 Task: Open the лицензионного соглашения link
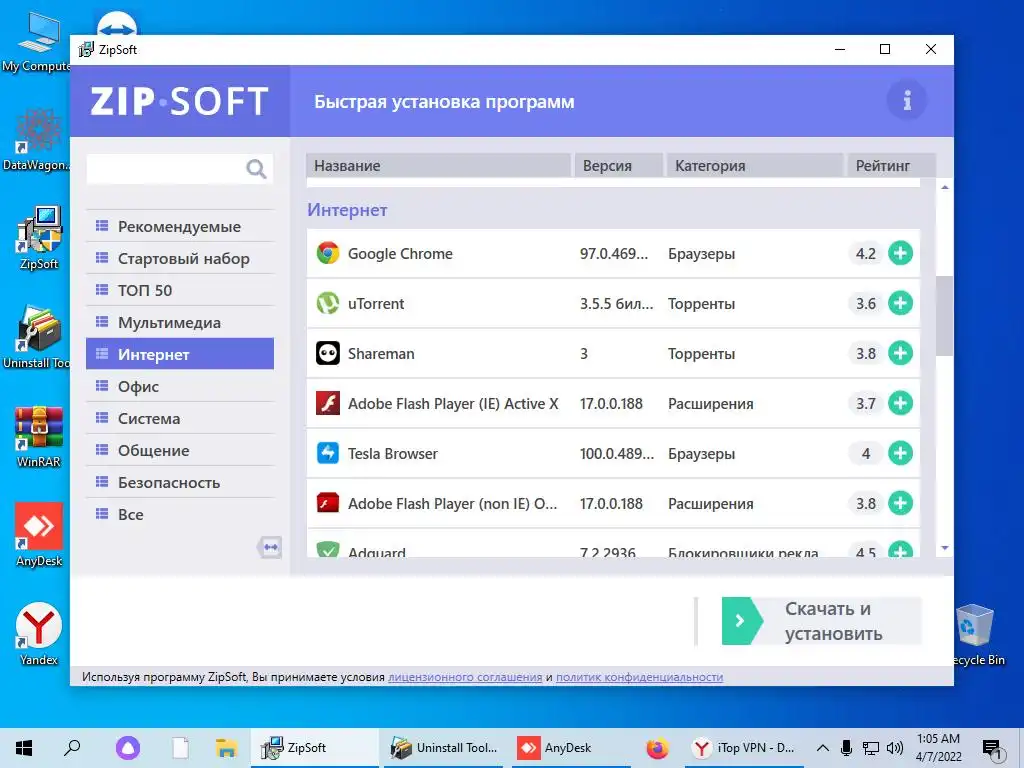click(465, 677)
